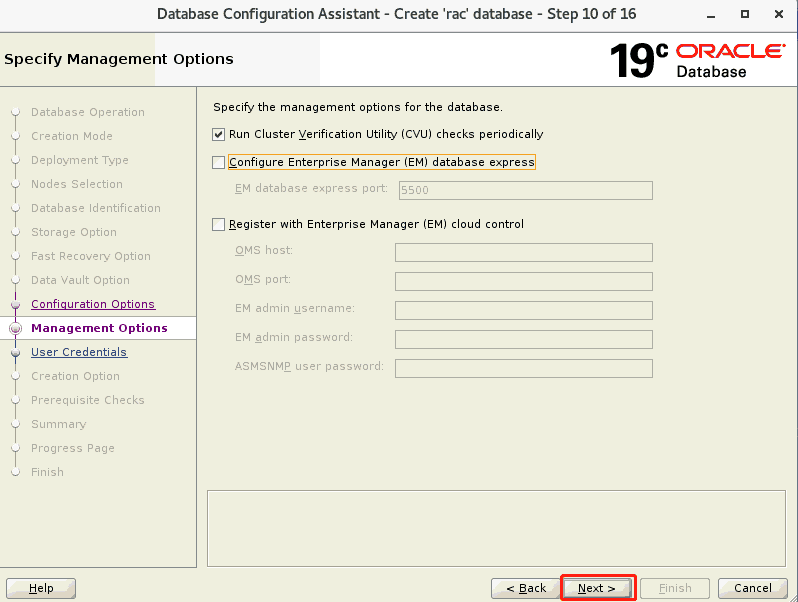Close the Database Configuration Assistant window
Screen dimensions: 798x602
click(x=779, y=14)
